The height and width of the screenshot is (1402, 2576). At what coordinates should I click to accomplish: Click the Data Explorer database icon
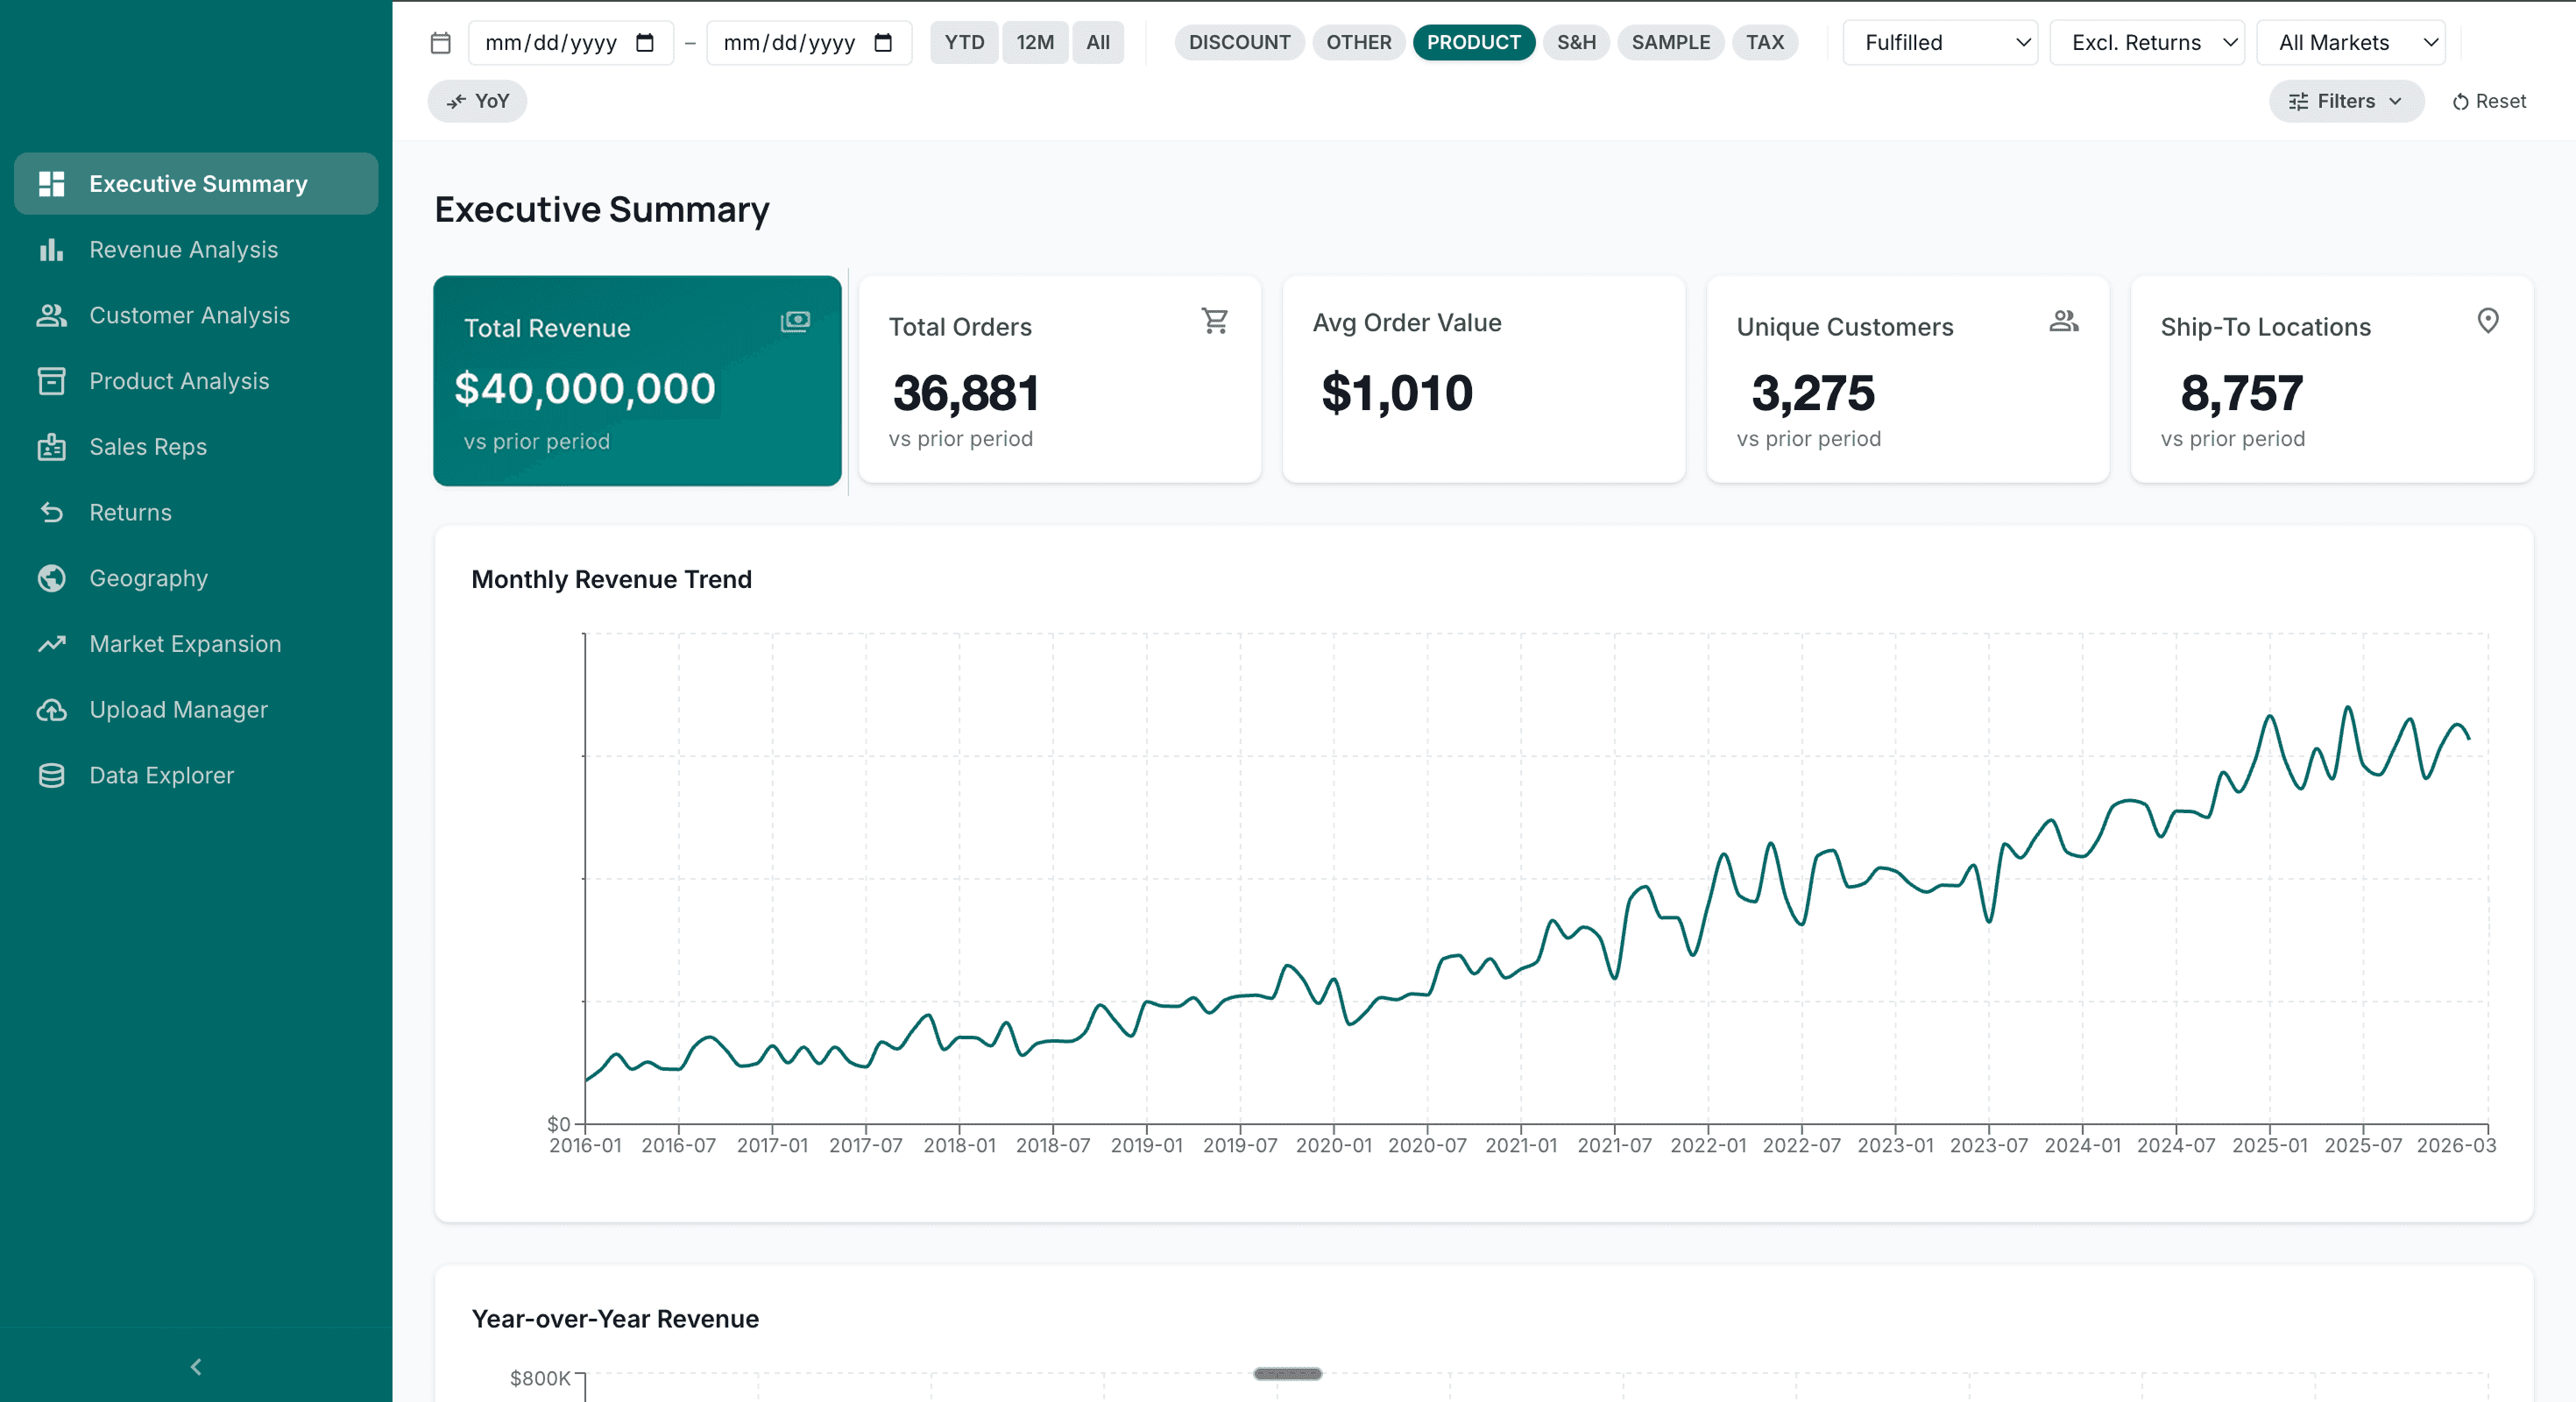point(51,776)
